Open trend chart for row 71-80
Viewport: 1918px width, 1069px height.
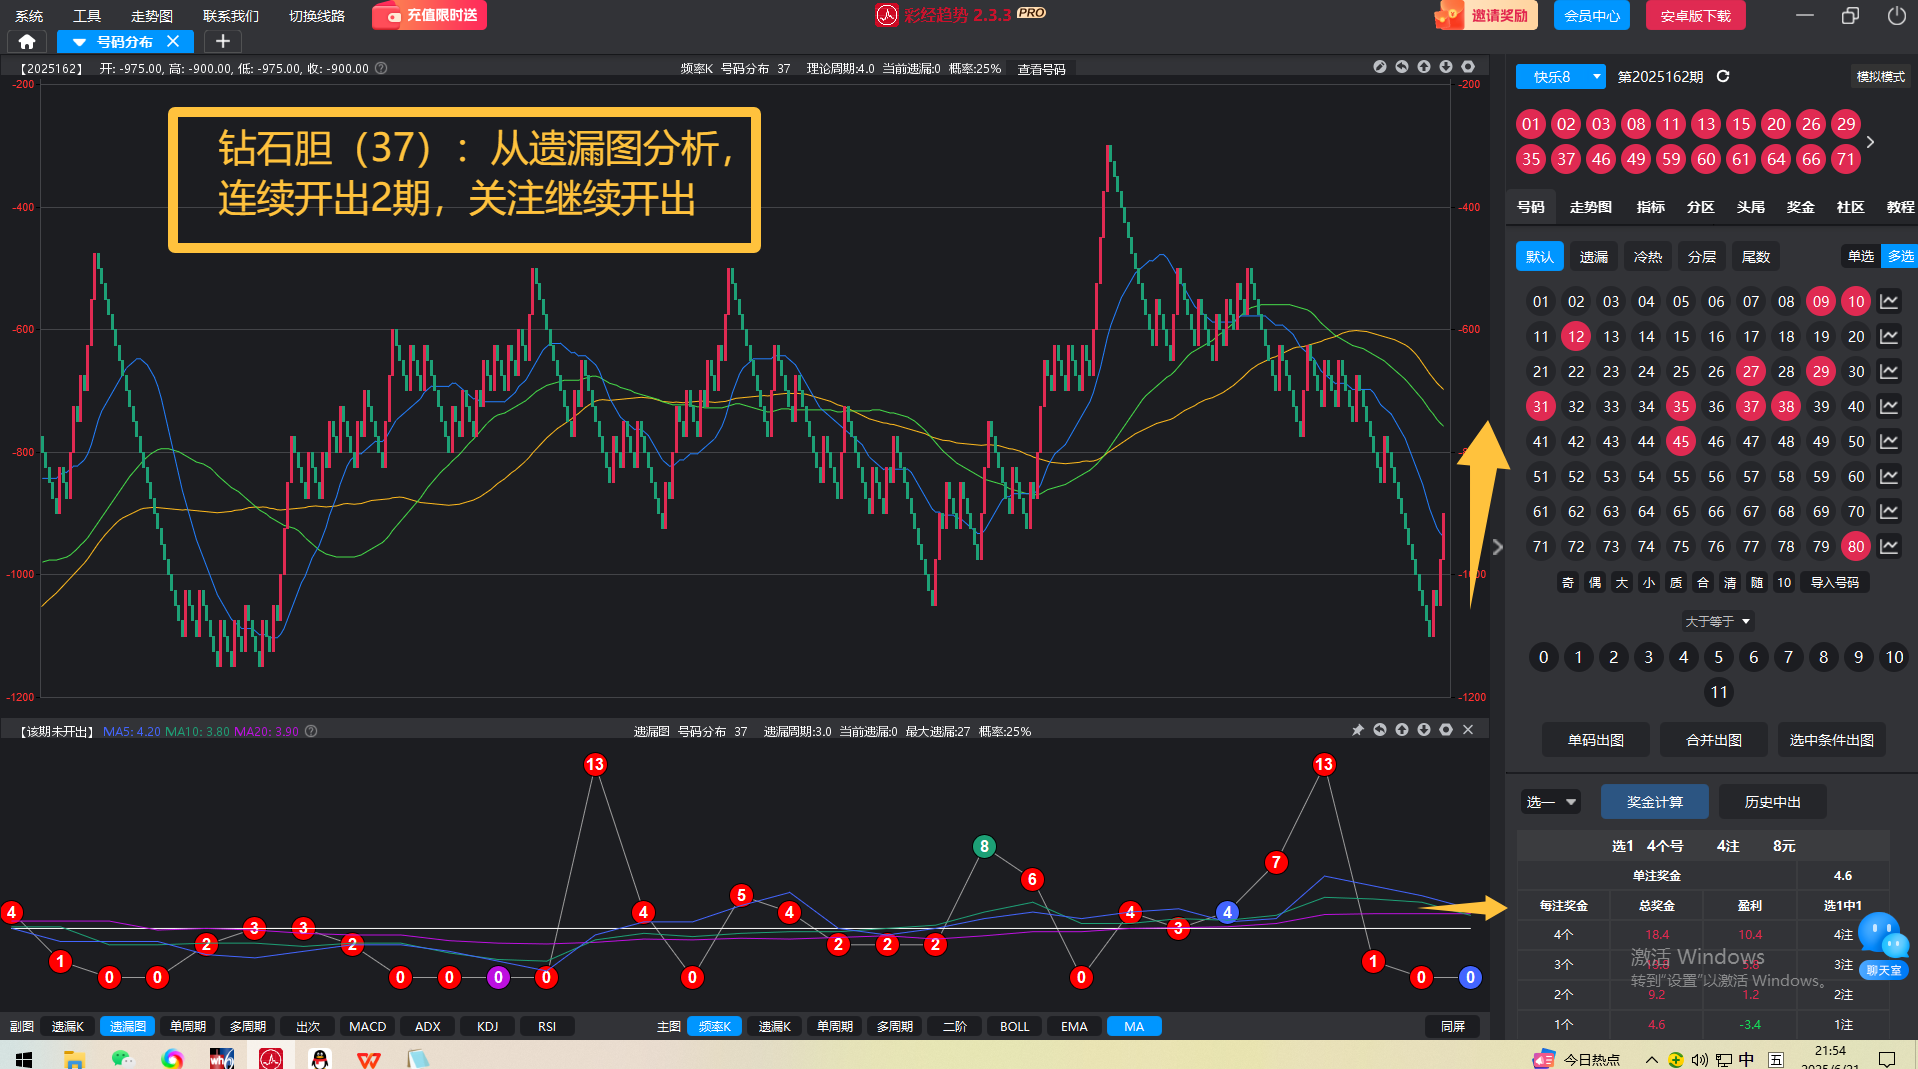[x=1889, y=546]
